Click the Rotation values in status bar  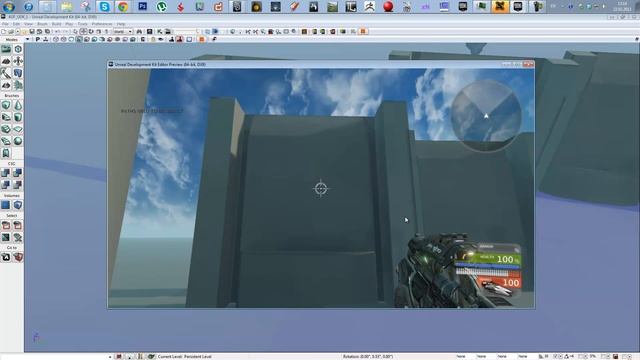coord(368,356)
